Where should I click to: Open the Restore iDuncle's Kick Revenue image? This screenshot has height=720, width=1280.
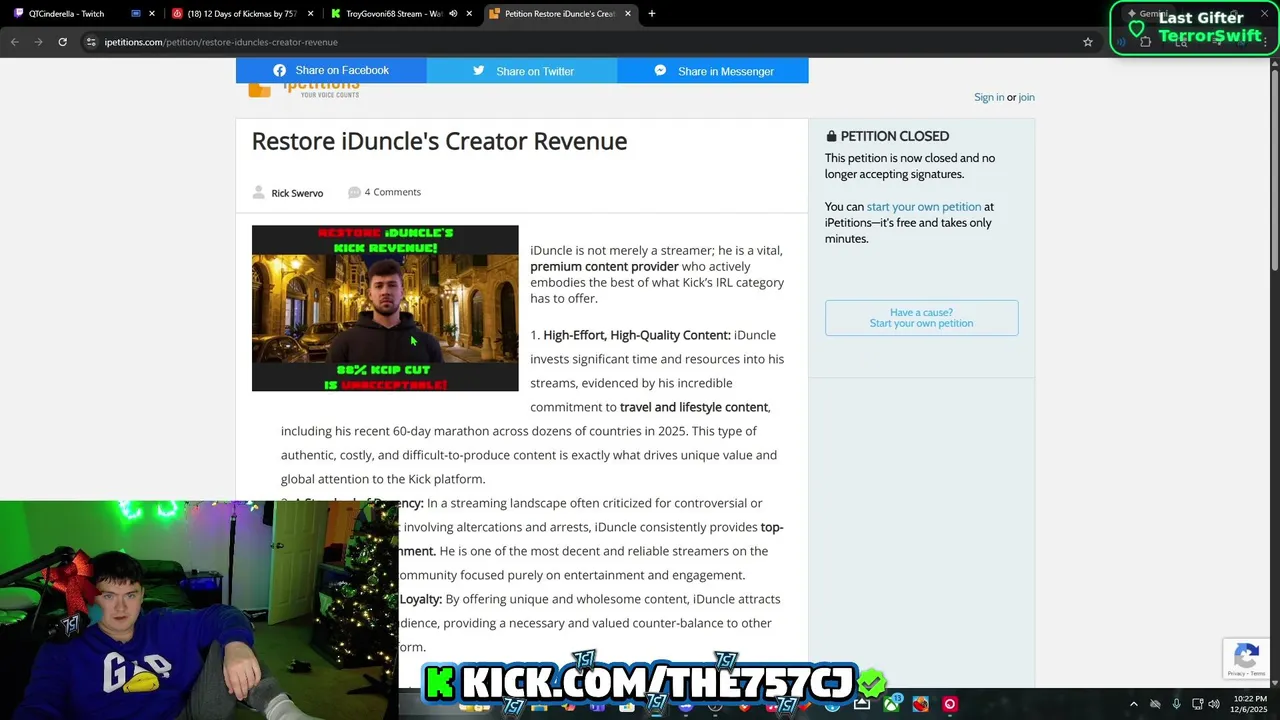coord(385,308)
